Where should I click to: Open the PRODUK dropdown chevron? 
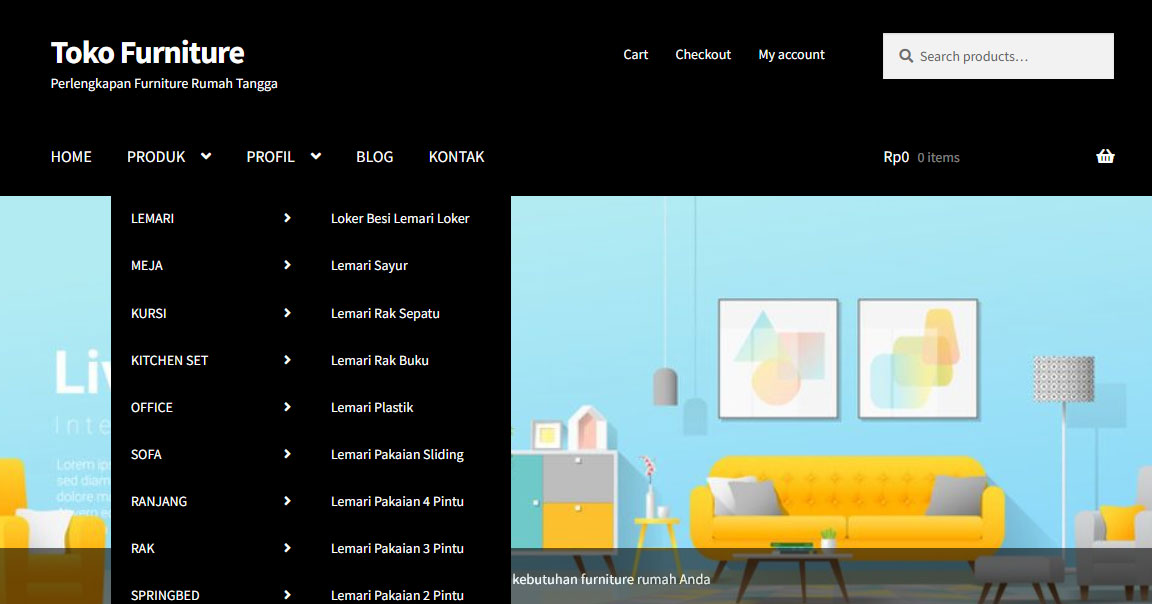tap(206, 156)
